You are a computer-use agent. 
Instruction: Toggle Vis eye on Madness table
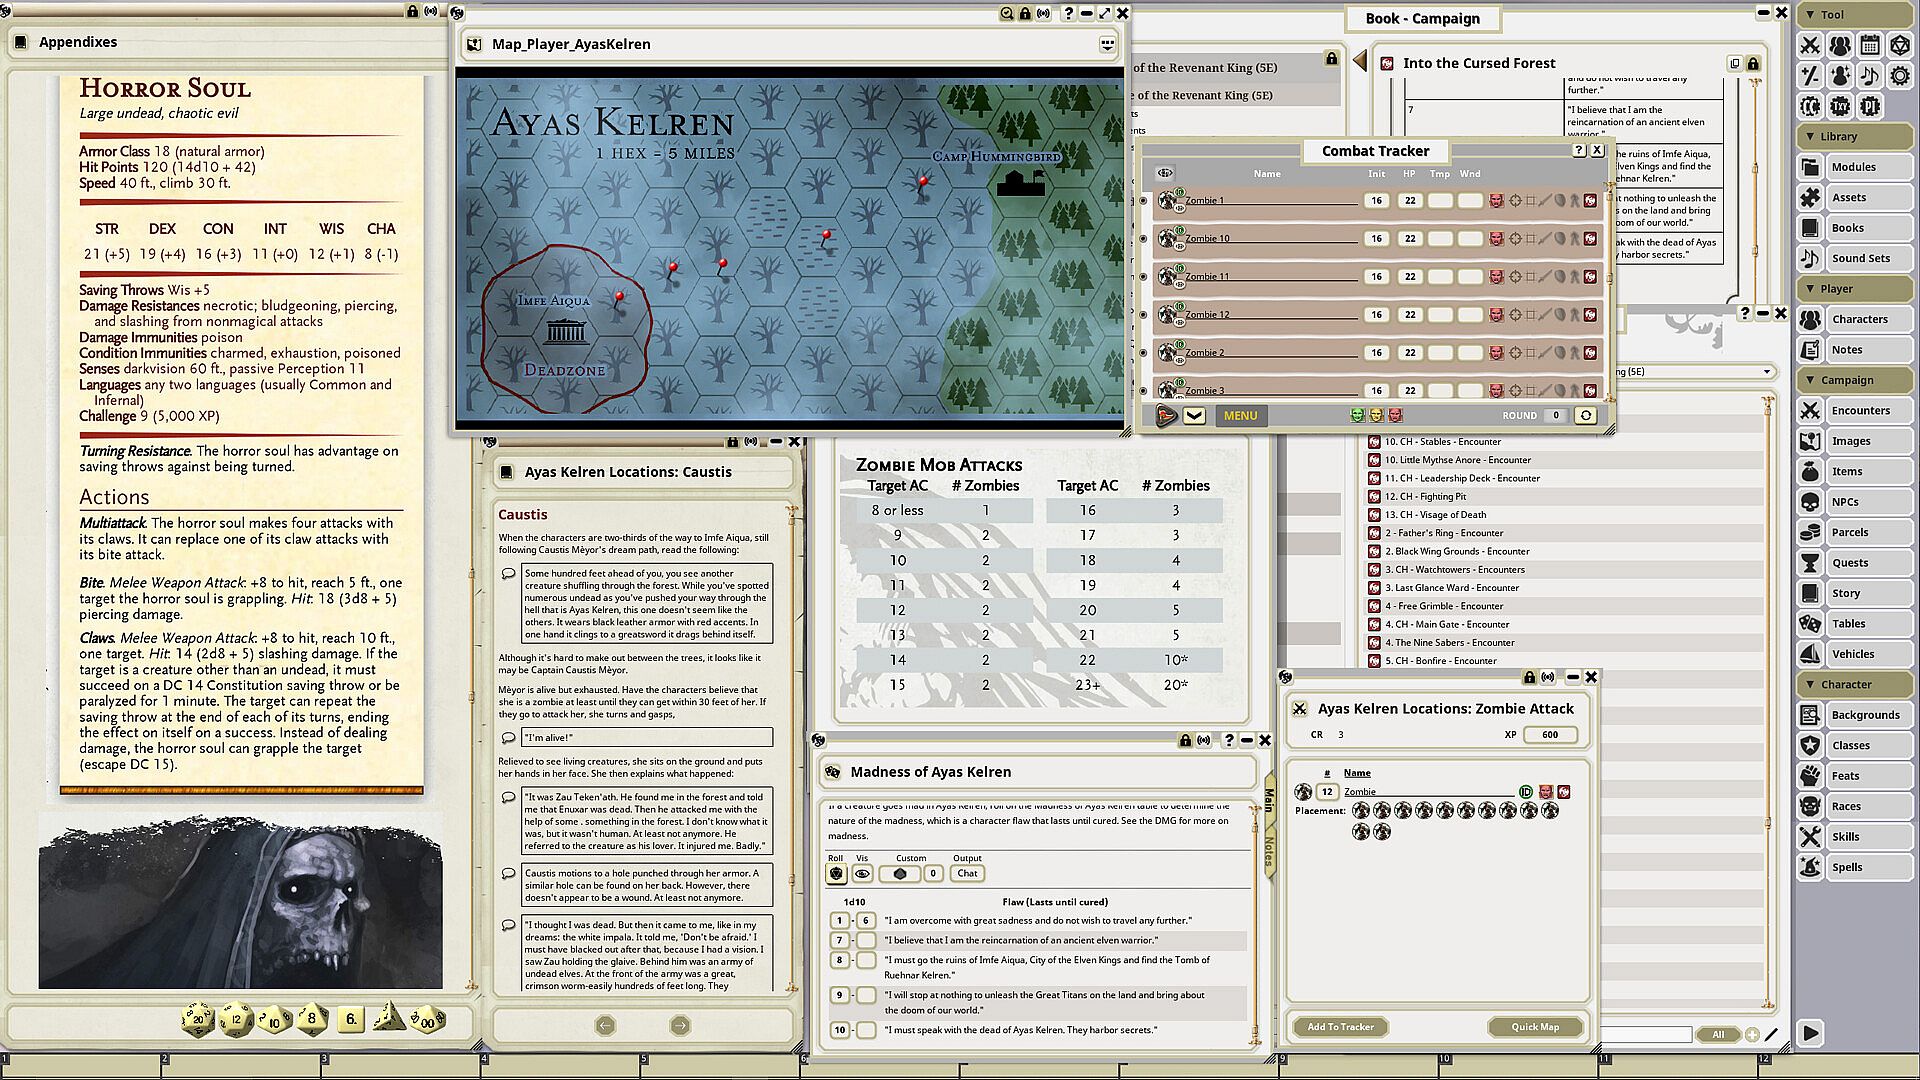(862, 874)
